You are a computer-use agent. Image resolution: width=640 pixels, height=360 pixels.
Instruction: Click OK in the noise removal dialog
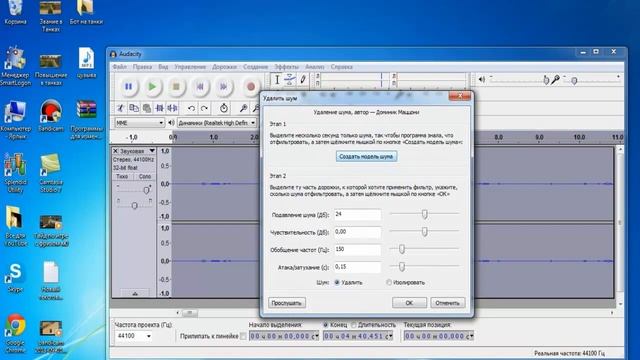(409, 303)
